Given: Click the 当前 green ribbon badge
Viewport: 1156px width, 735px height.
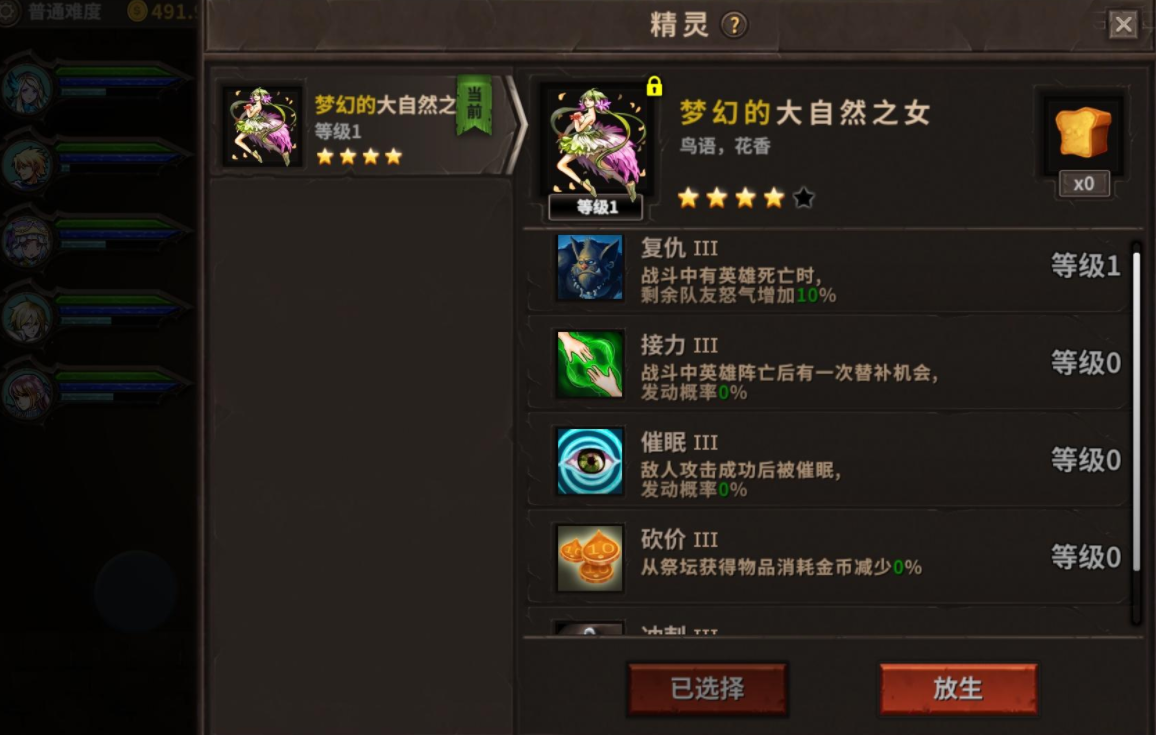Looking at the screenshot, I should pos(474,105).
